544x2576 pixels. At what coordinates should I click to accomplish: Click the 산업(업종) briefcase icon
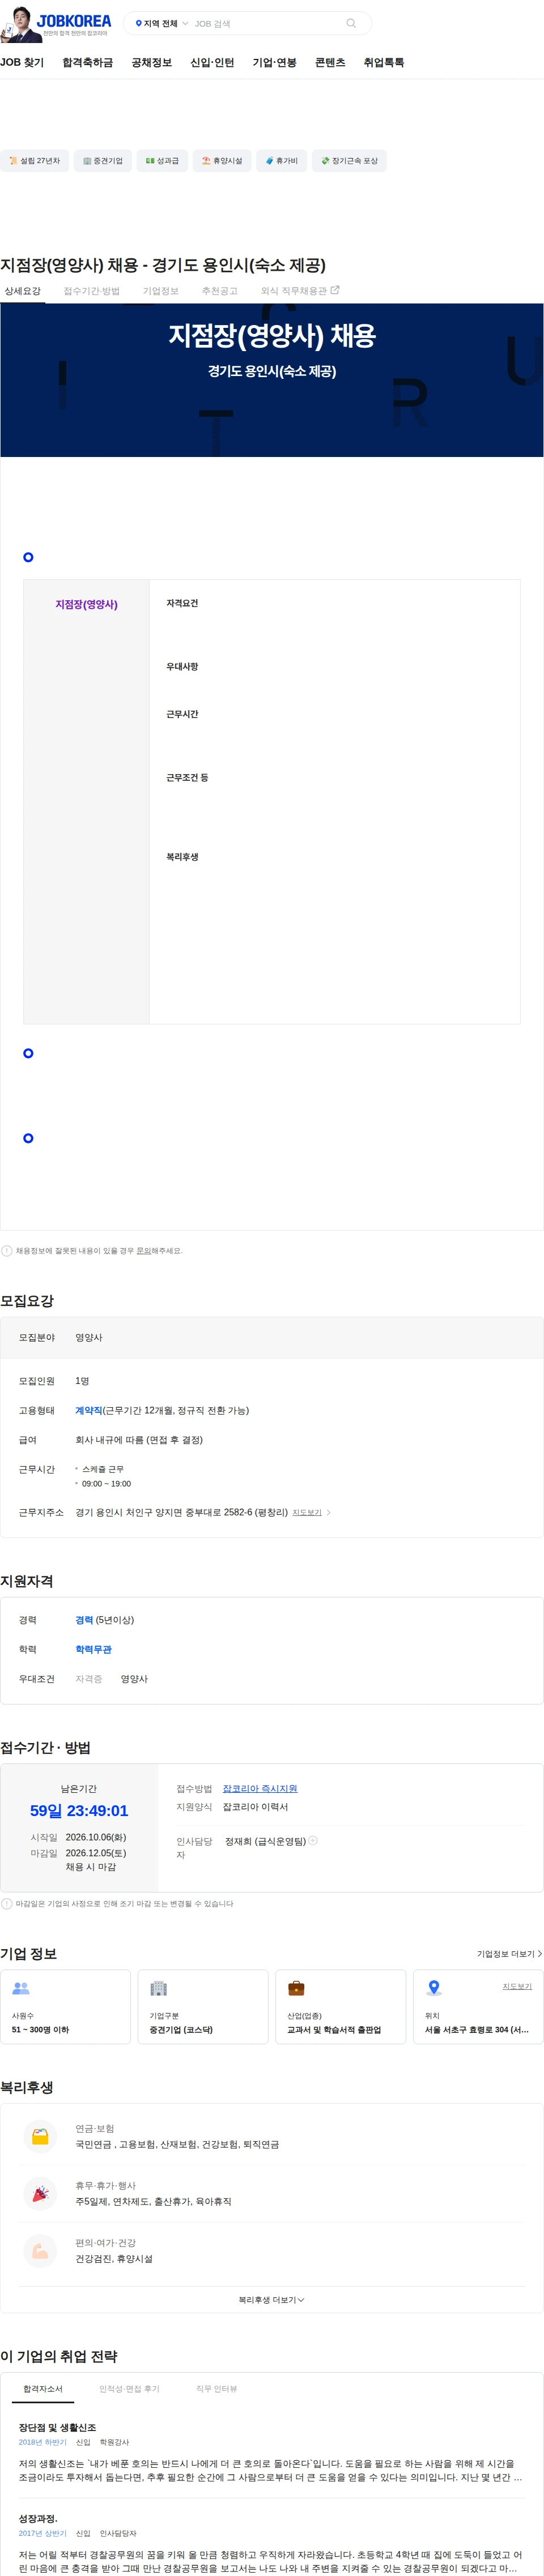(x=296, y=1989)
